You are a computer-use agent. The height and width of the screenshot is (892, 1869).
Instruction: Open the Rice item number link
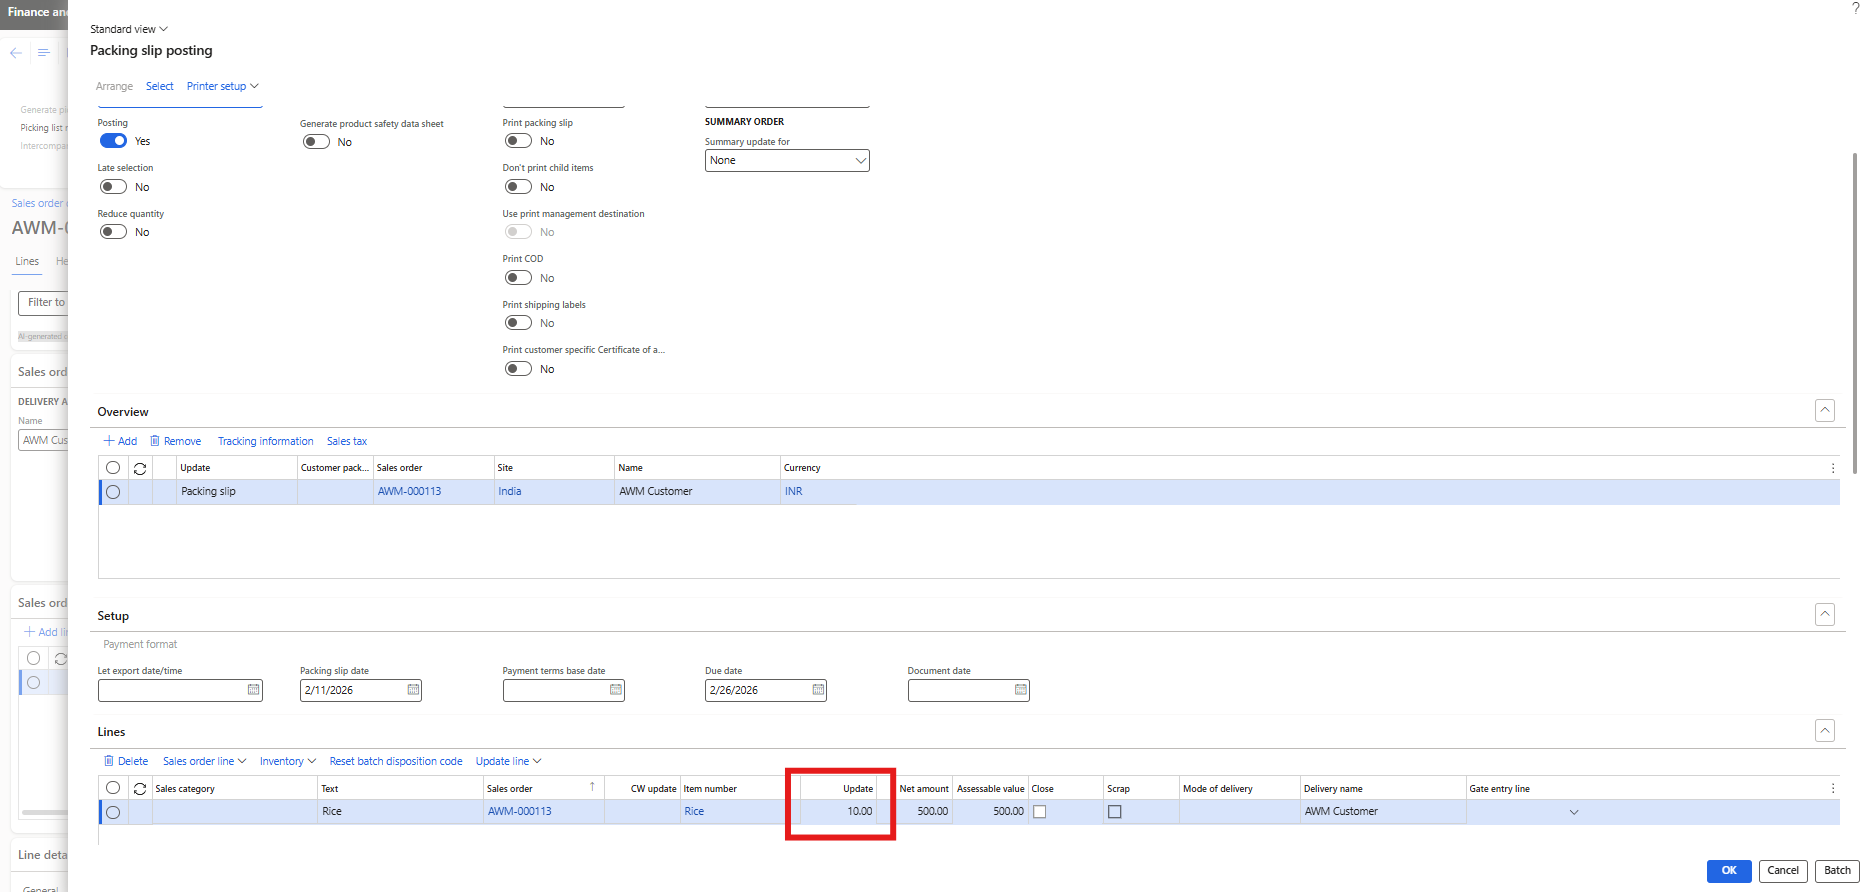[694, 812]
